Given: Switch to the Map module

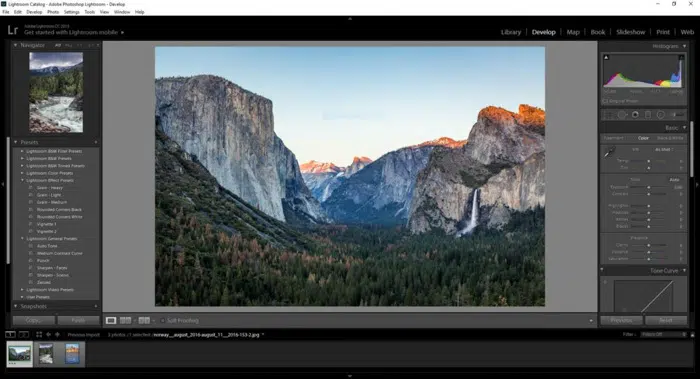Looking at the screenshot, I should click(573, 32).
